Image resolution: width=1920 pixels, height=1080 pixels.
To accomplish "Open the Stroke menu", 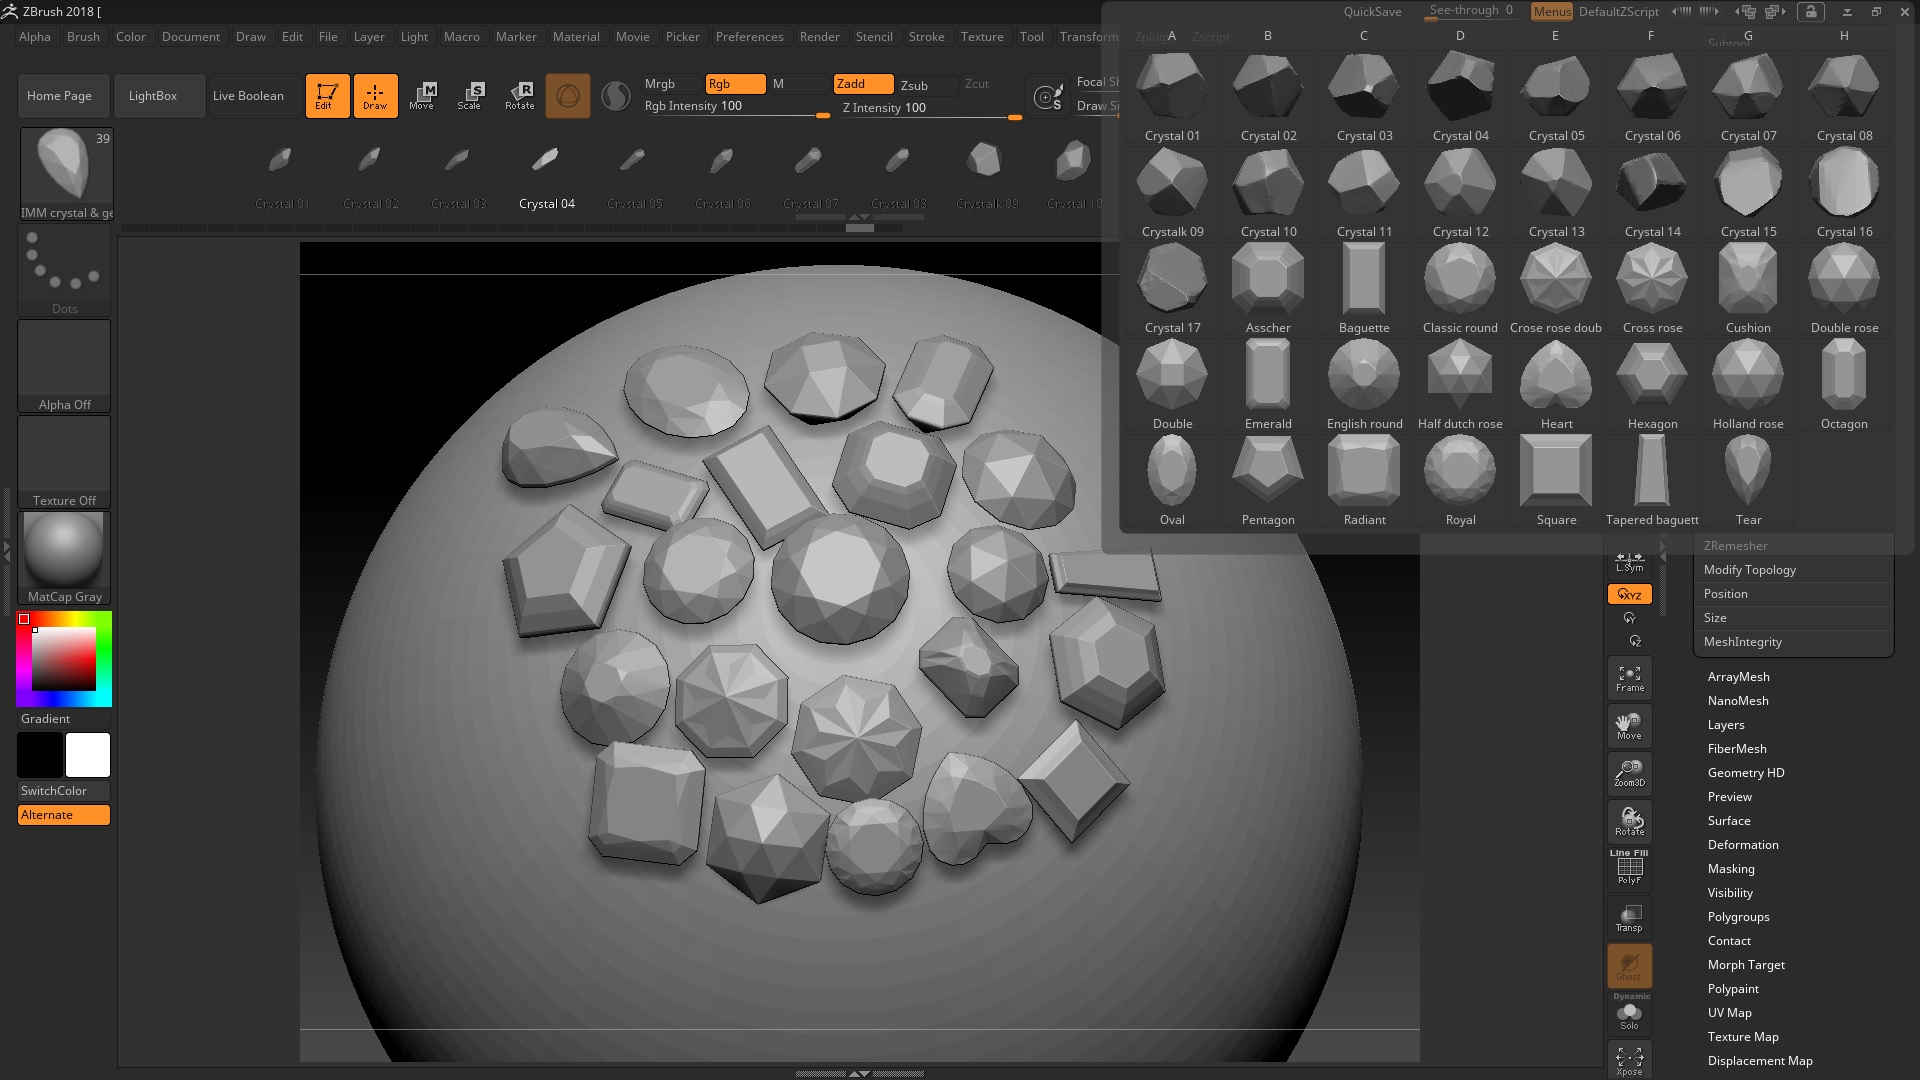I will click(x=926, y=37).
